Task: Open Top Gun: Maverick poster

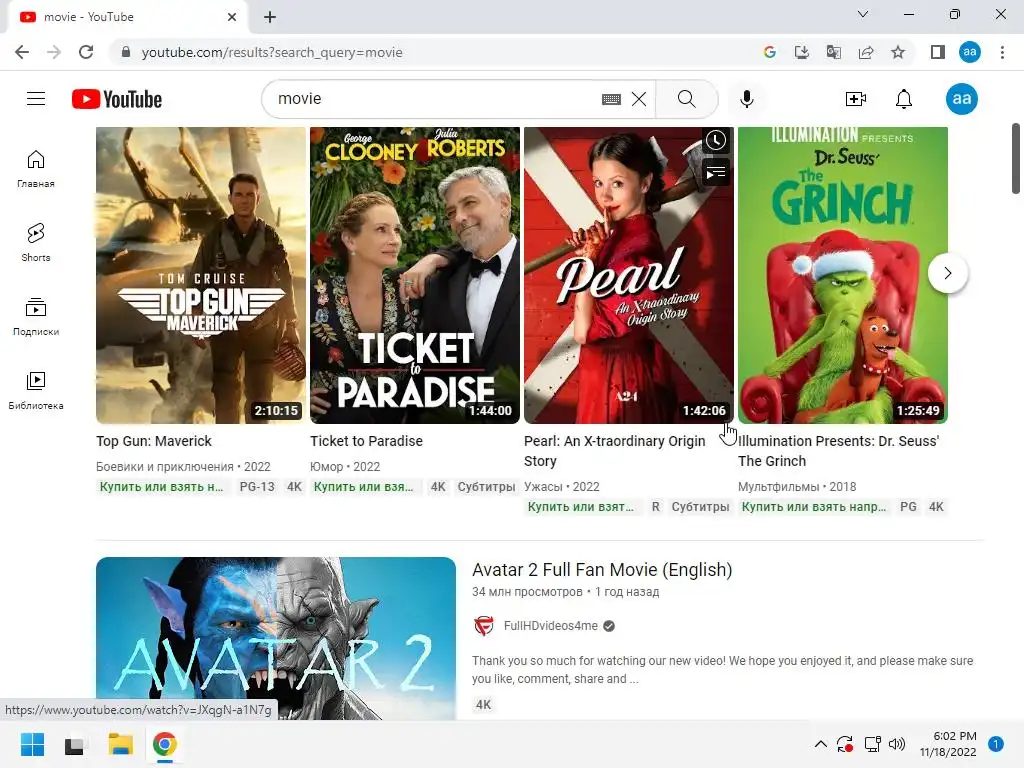Action: click(200, 275)
